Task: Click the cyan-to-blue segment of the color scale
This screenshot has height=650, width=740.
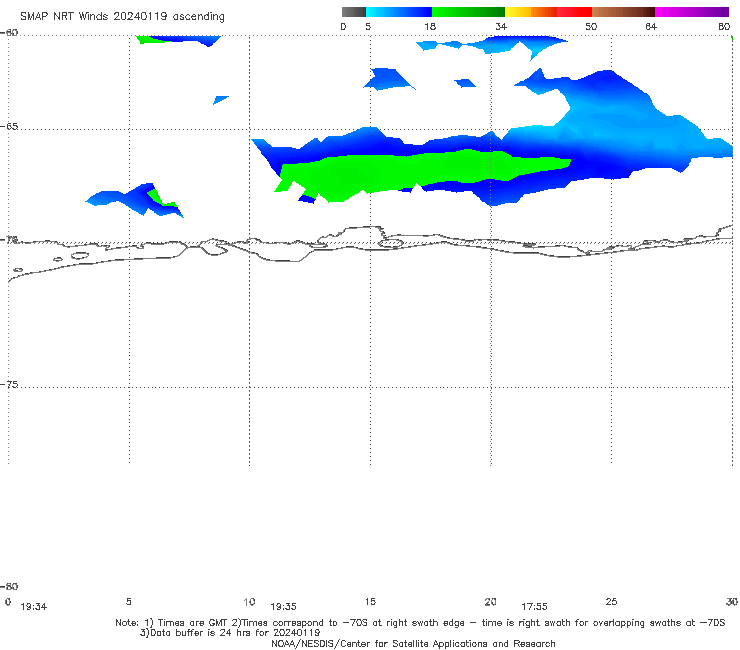Action: 398,12
